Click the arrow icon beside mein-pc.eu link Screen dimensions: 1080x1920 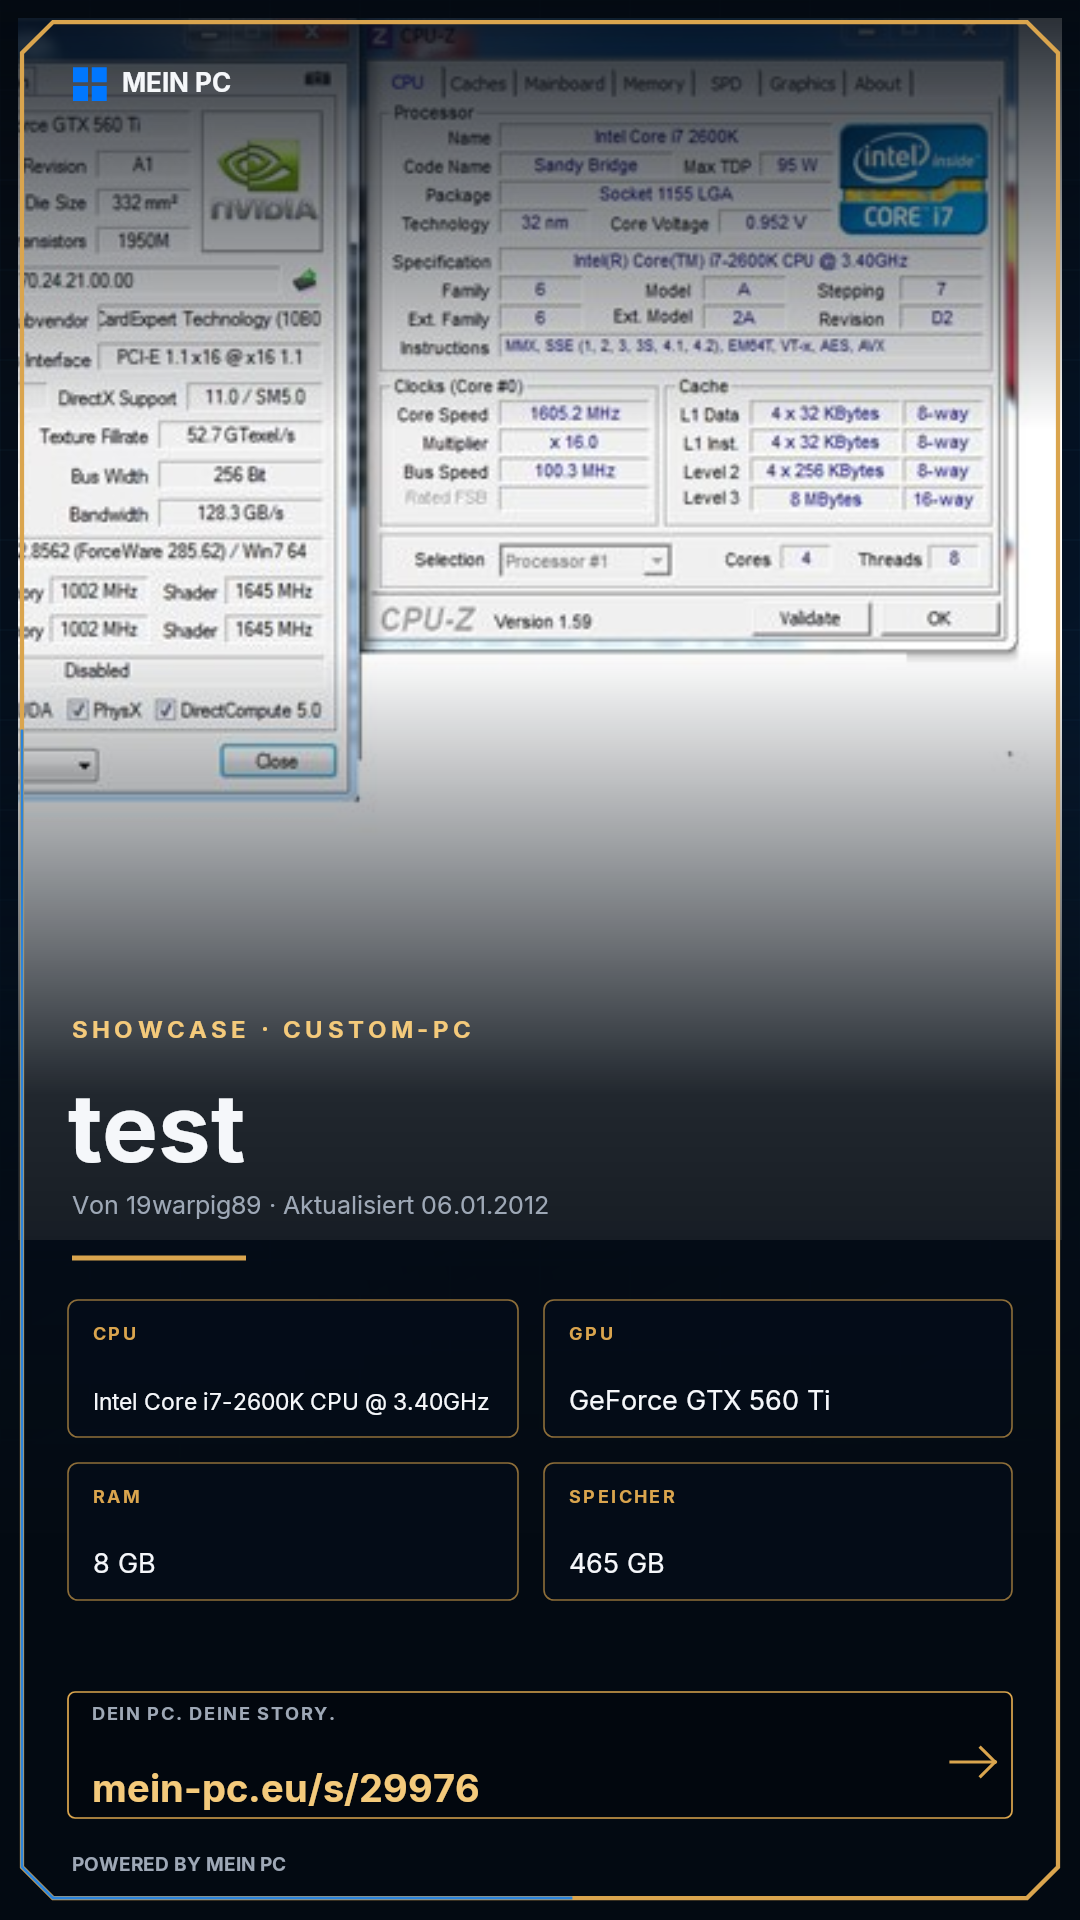pyautogui.click(x=973, y=1762)
